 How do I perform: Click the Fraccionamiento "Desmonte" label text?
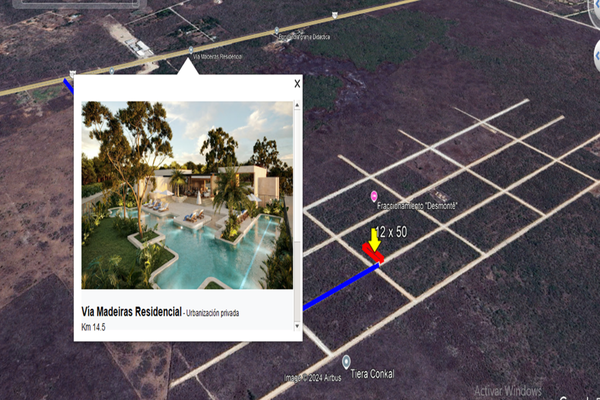417,206
